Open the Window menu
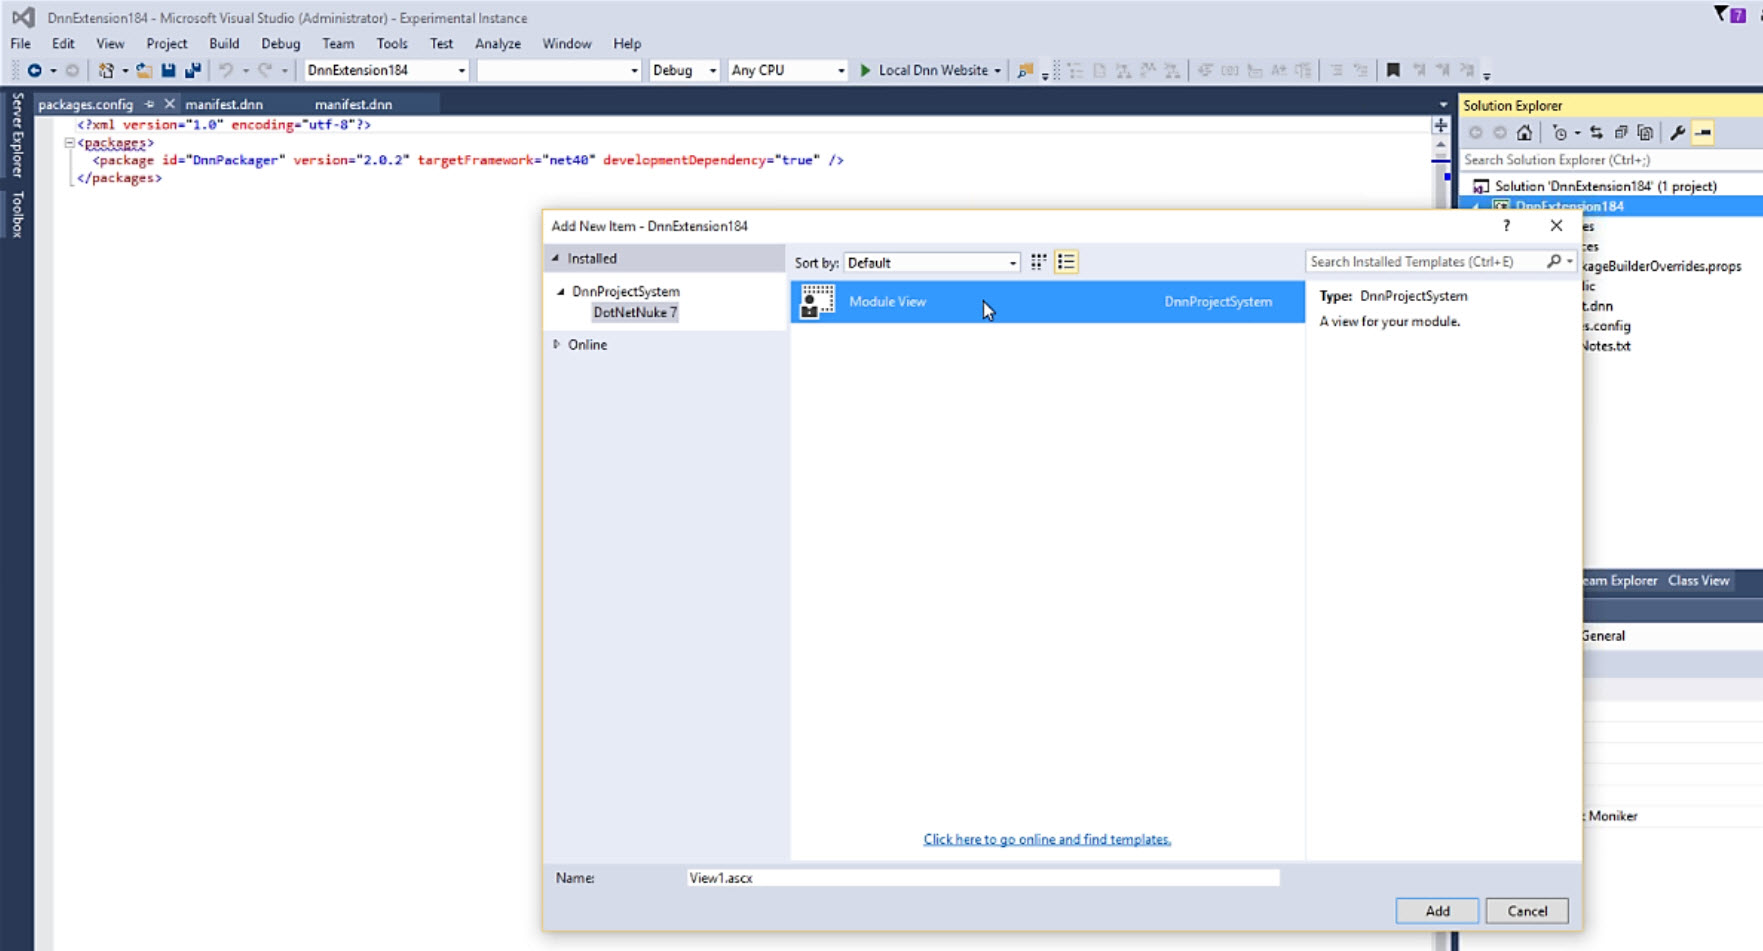 pyautogui.click(x=567, y=43)
